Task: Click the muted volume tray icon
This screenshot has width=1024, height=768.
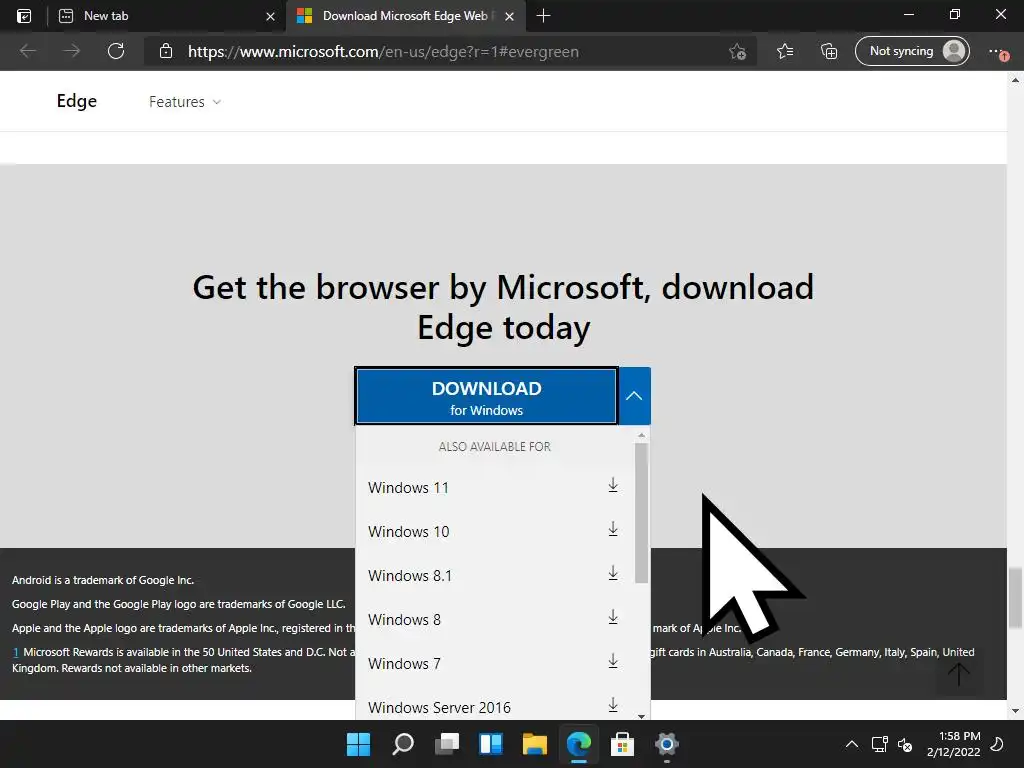Action: [x=905, y=744]
